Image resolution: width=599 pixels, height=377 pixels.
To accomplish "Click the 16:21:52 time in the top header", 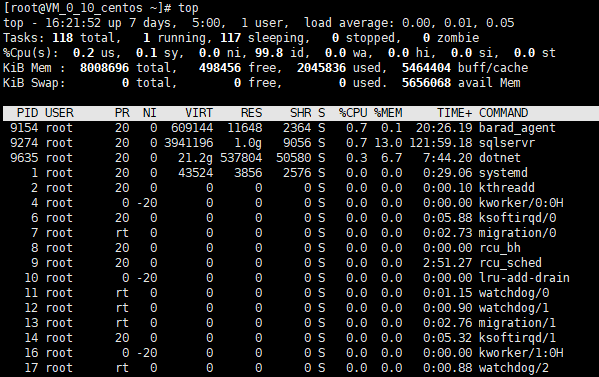I will [73, 23].
